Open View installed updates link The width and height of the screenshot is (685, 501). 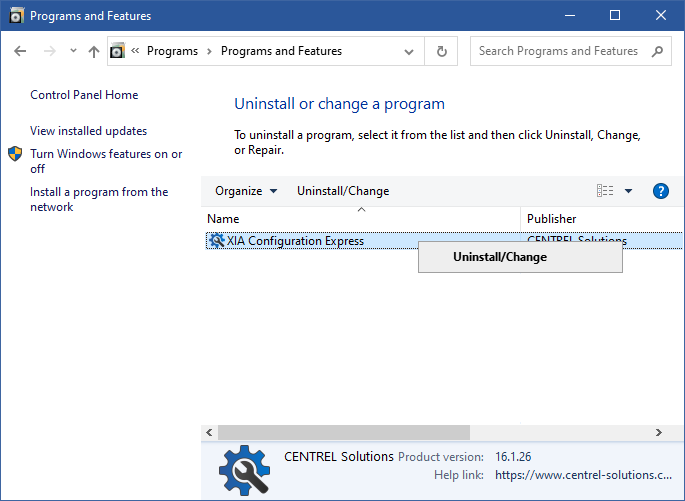[x=88, y=131]
